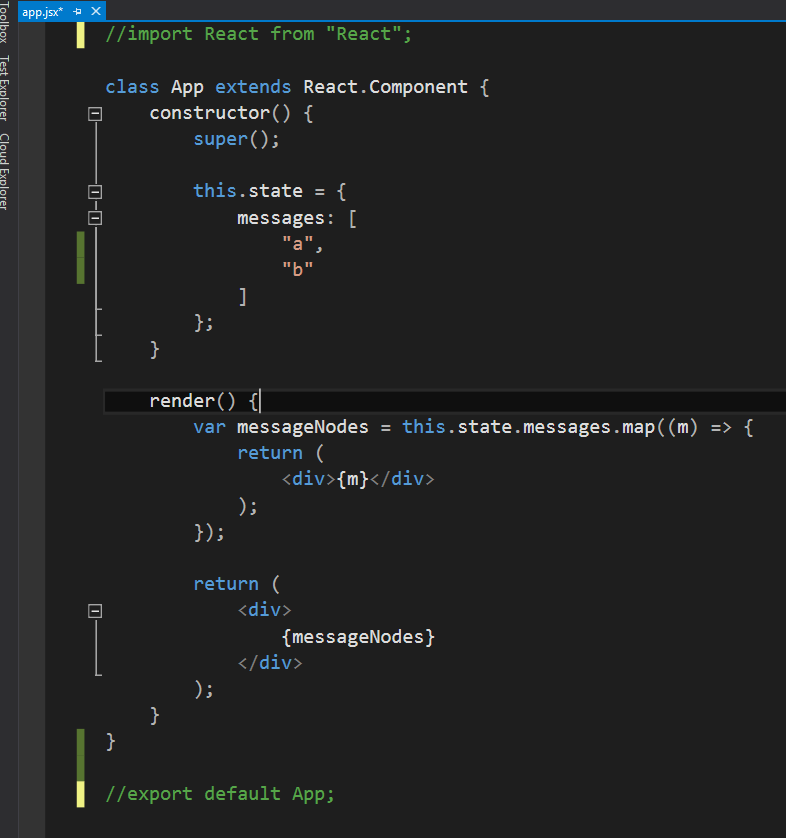Click '{messageNodes}' inside the div
The image size is (786, 838).
358,637
